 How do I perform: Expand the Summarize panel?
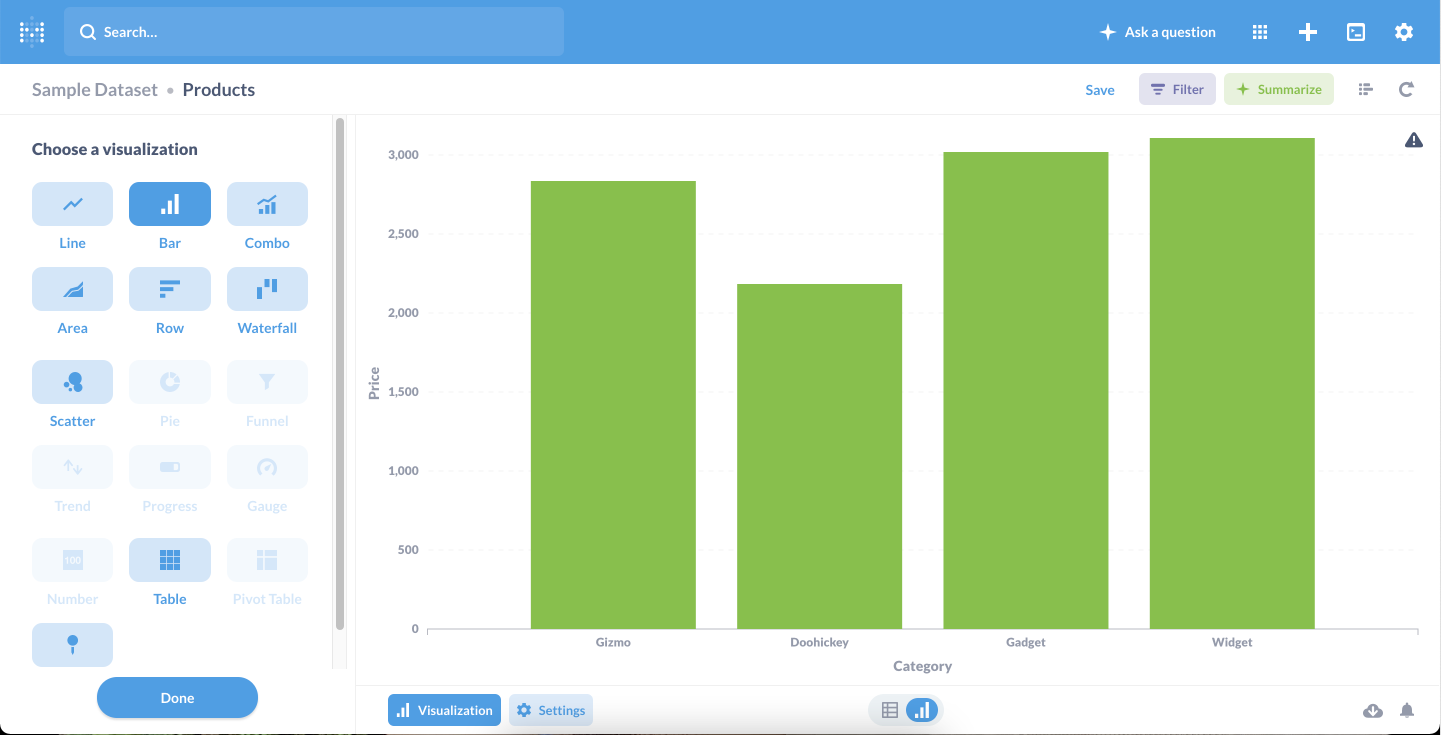tap(1279, 89)
